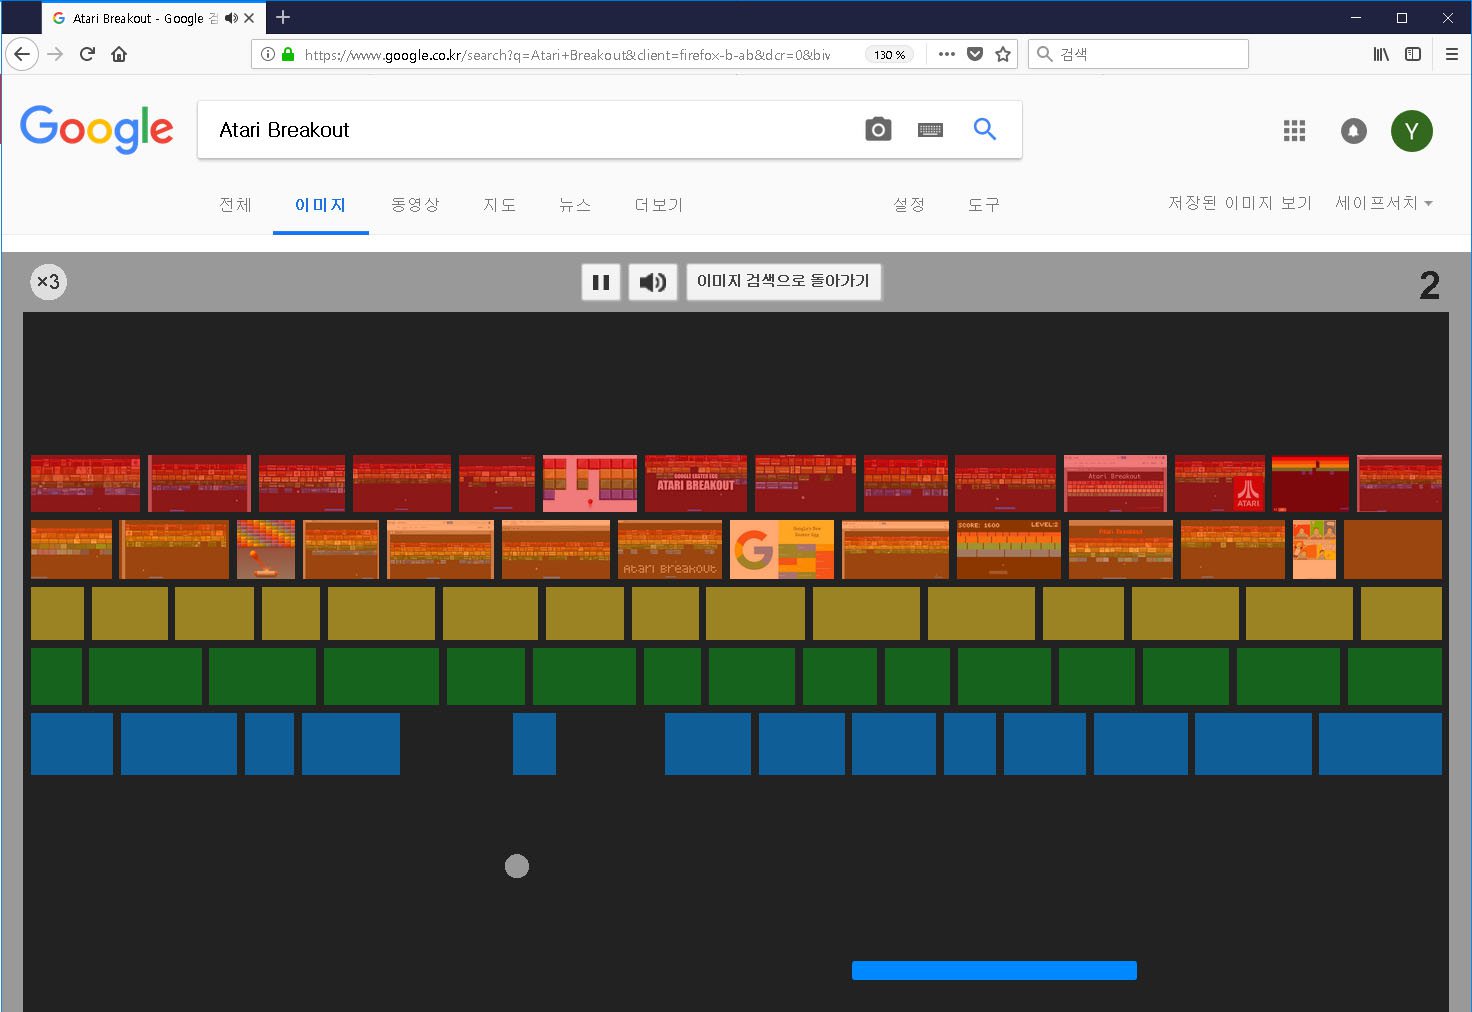The width and height of the screenshot is (1472, 1012).
Task: Go back to the previous page
Action: click(22, 54)
